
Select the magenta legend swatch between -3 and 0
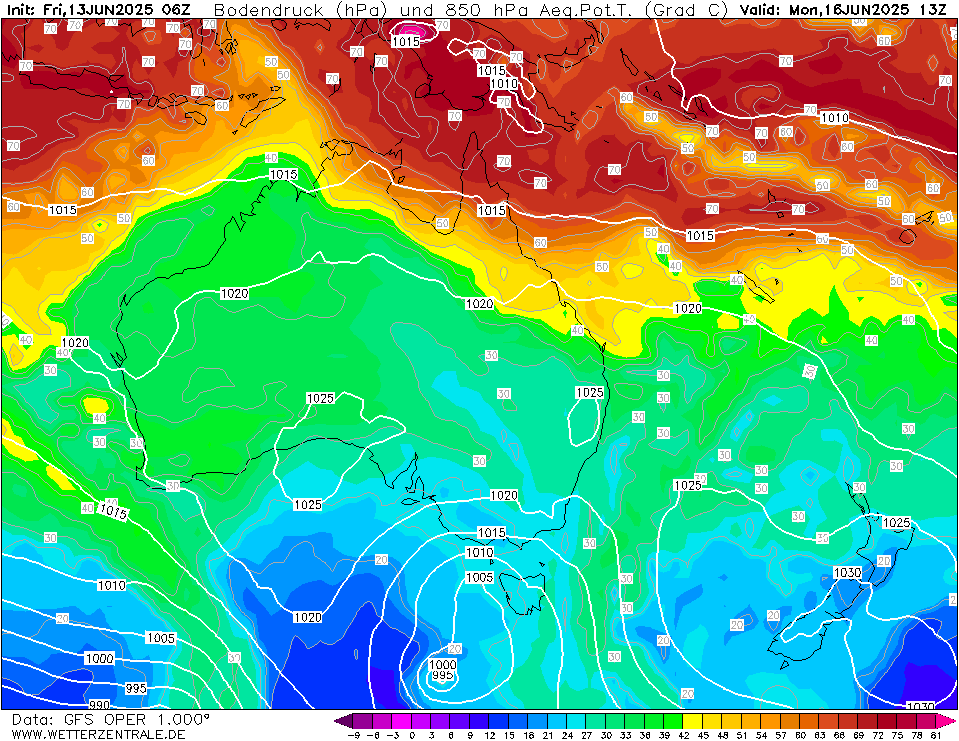(402, 720)
